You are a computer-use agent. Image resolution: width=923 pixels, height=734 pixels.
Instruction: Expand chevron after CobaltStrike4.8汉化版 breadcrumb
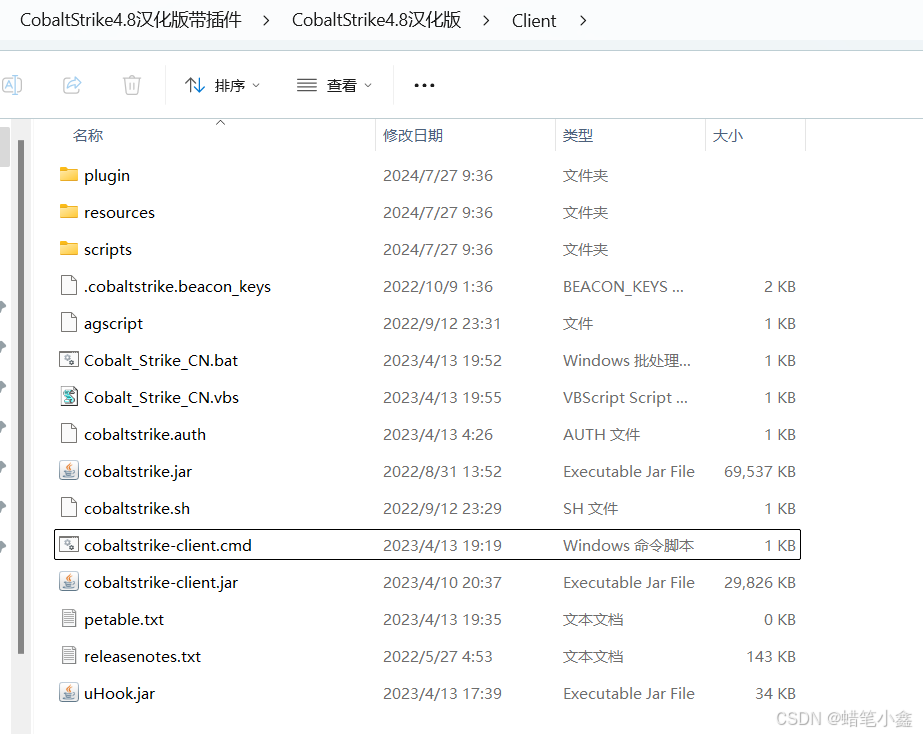pos(486,21)
